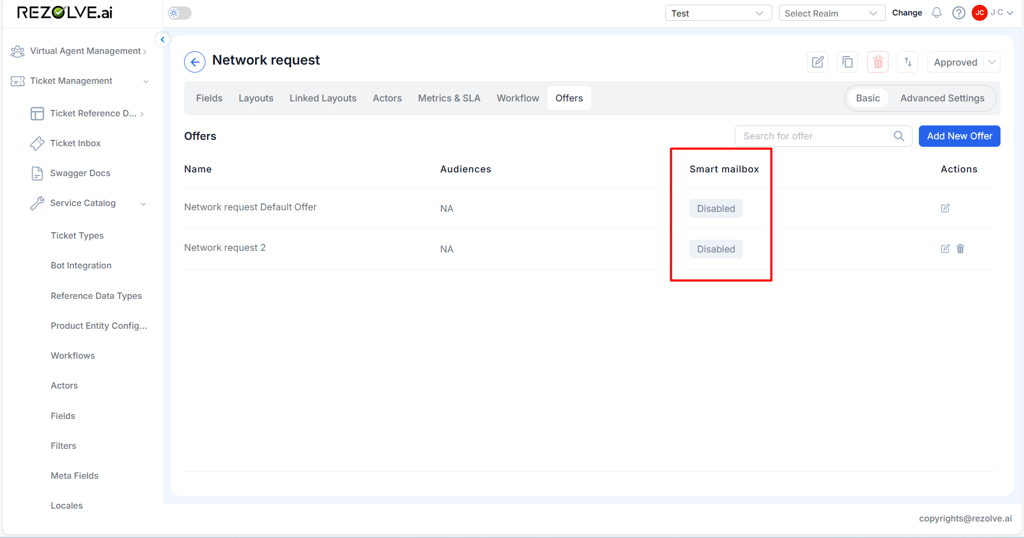This screenshot has width=1024, height=538.
Task: Open Meta Fields in sidebar
Action: coord(74,476)
